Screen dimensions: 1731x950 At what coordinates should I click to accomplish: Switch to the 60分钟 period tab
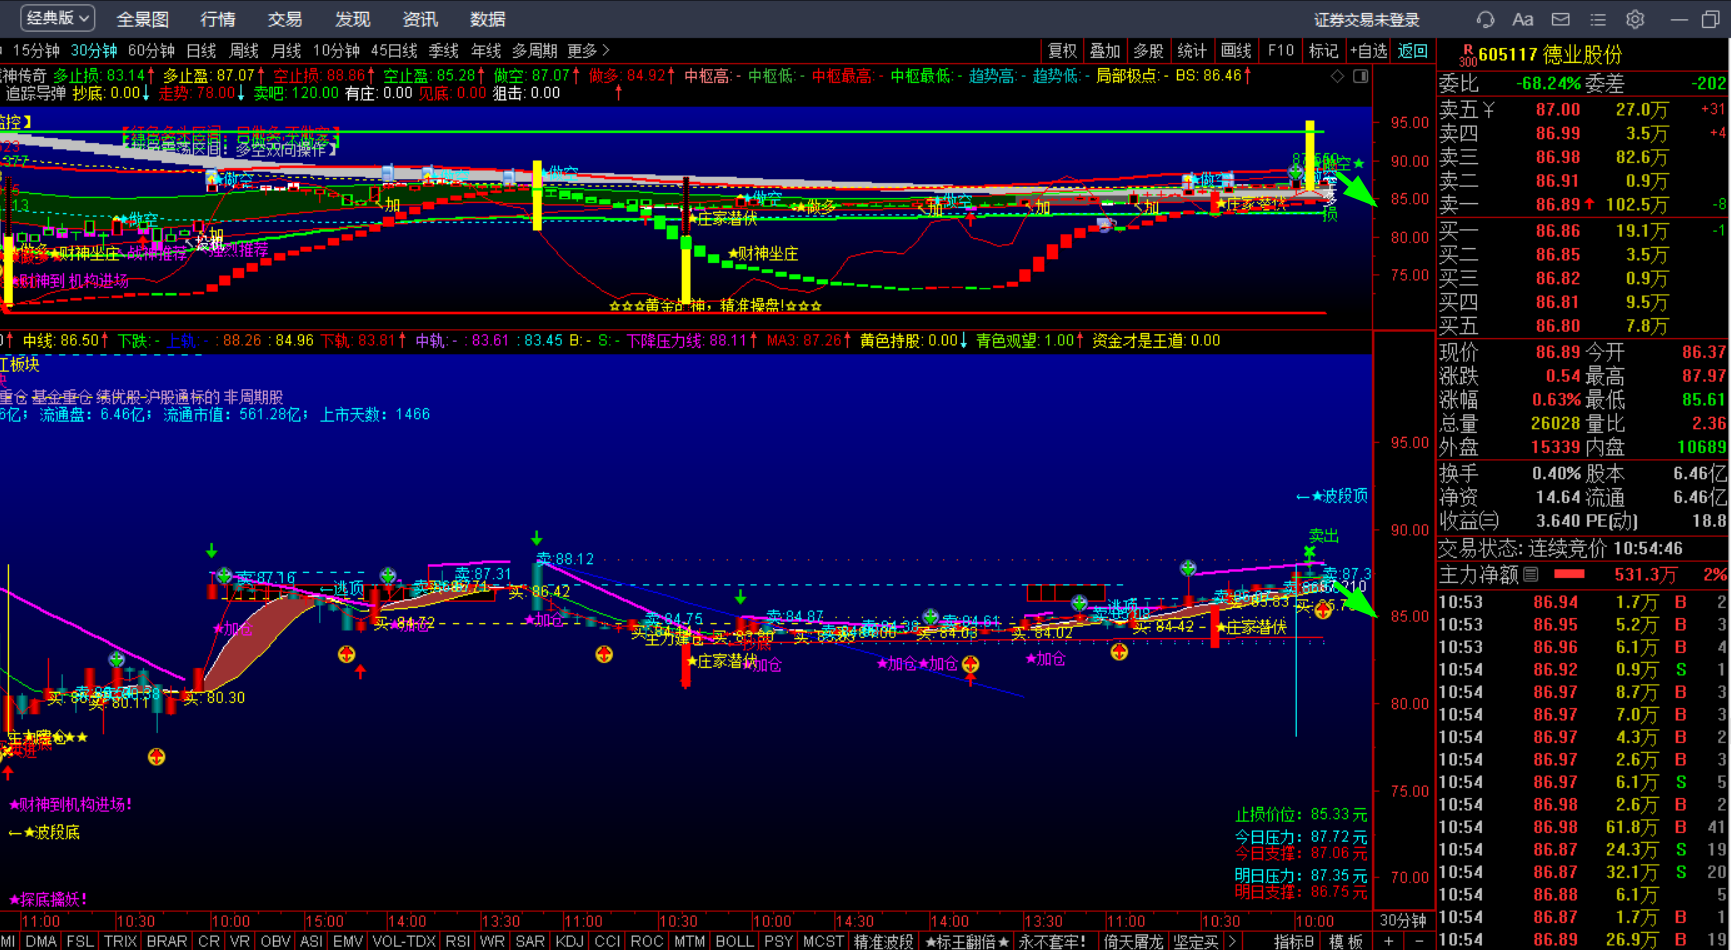click(151, 50)
